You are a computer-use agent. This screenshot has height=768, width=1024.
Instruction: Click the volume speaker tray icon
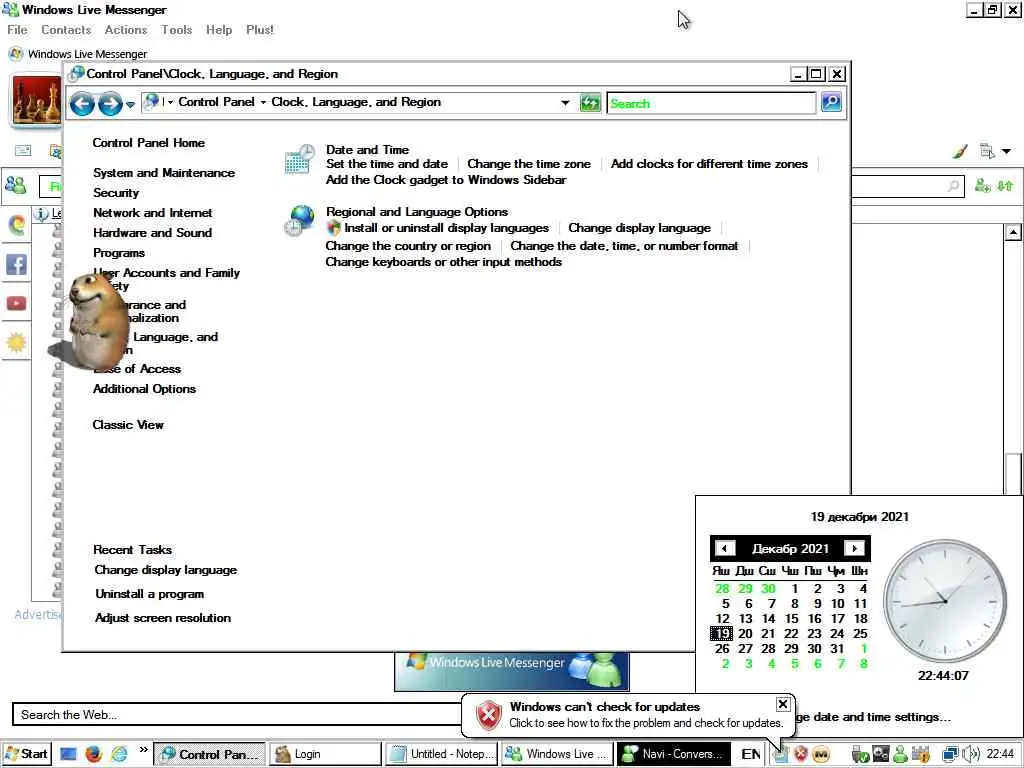click(971, 754)
